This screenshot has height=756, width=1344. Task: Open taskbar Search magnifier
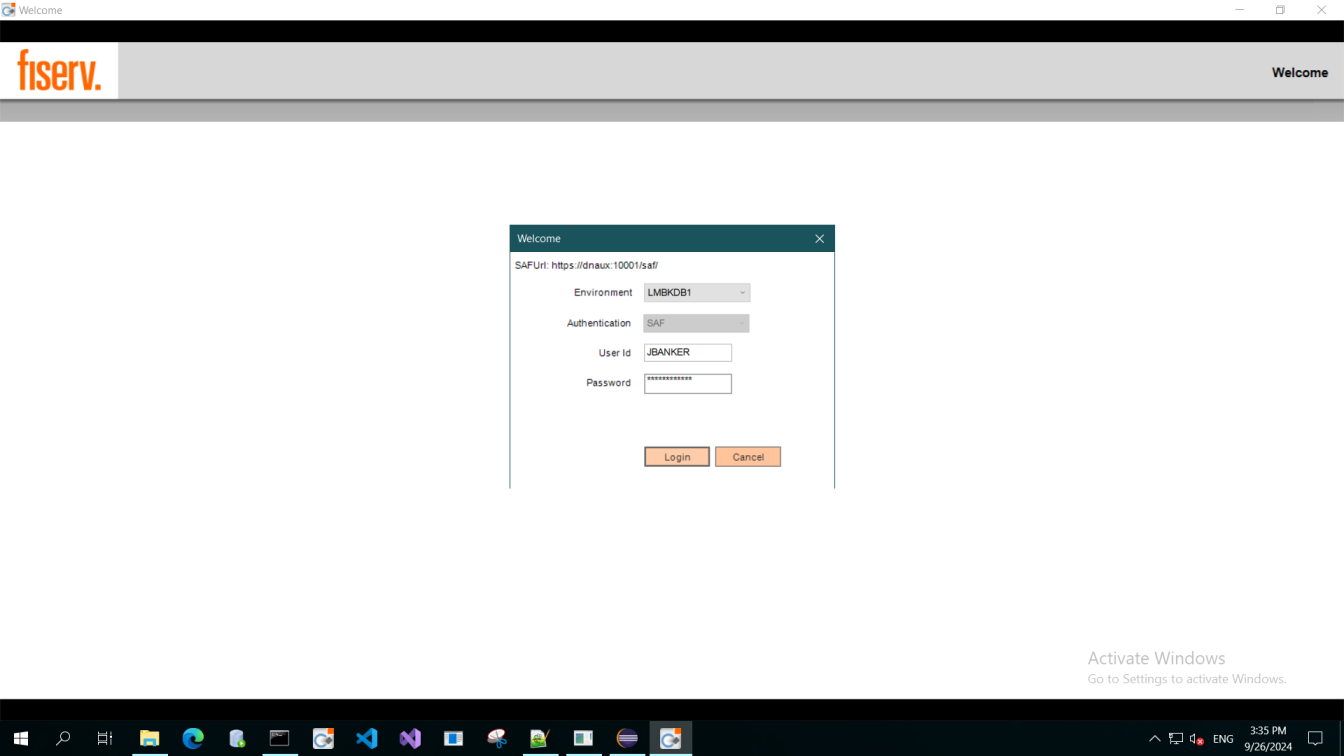tap(63, 739)
